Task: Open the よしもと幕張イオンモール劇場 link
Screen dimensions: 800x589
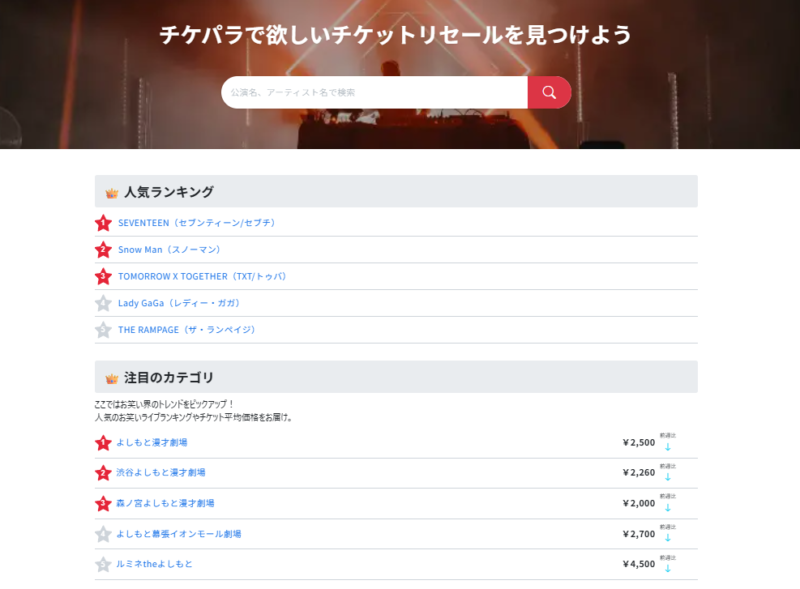Action: point(178,534)
